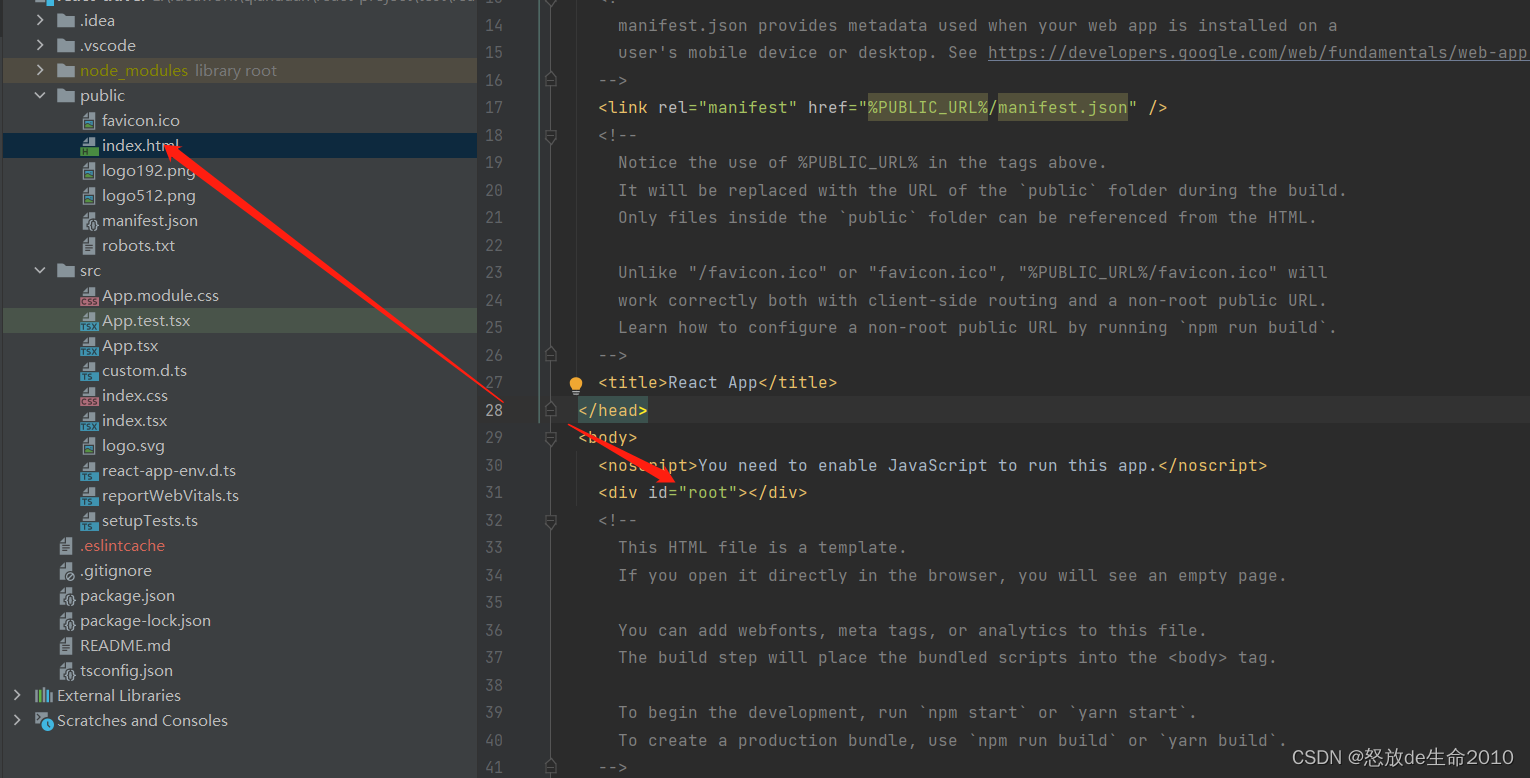Click the react-app-env.d.ts file icon
The height and width of the screenshot is (778, 1530).
89,471
